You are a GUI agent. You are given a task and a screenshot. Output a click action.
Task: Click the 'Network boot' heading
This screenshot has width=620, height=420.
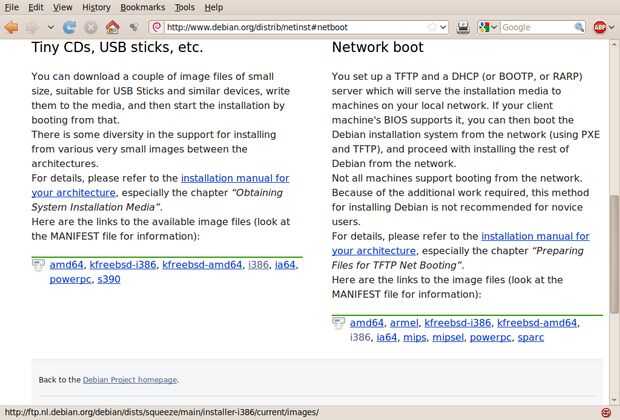378,47
